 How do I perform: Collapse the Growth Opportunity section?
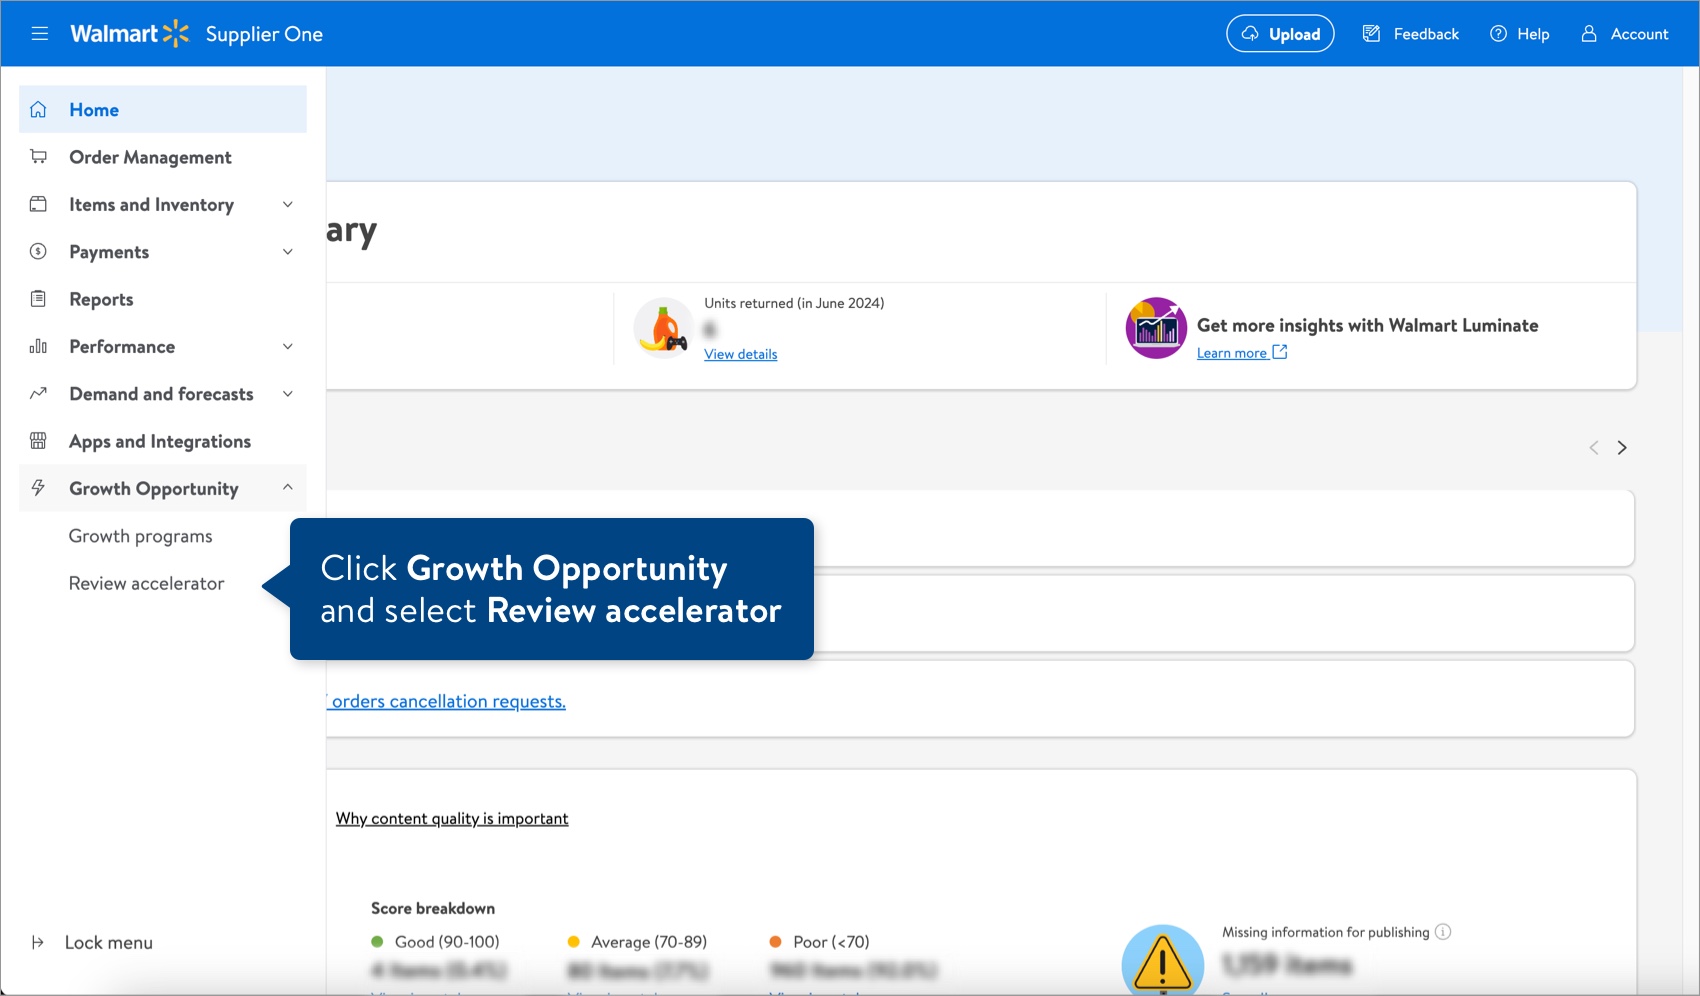click(x=288, y=488)
